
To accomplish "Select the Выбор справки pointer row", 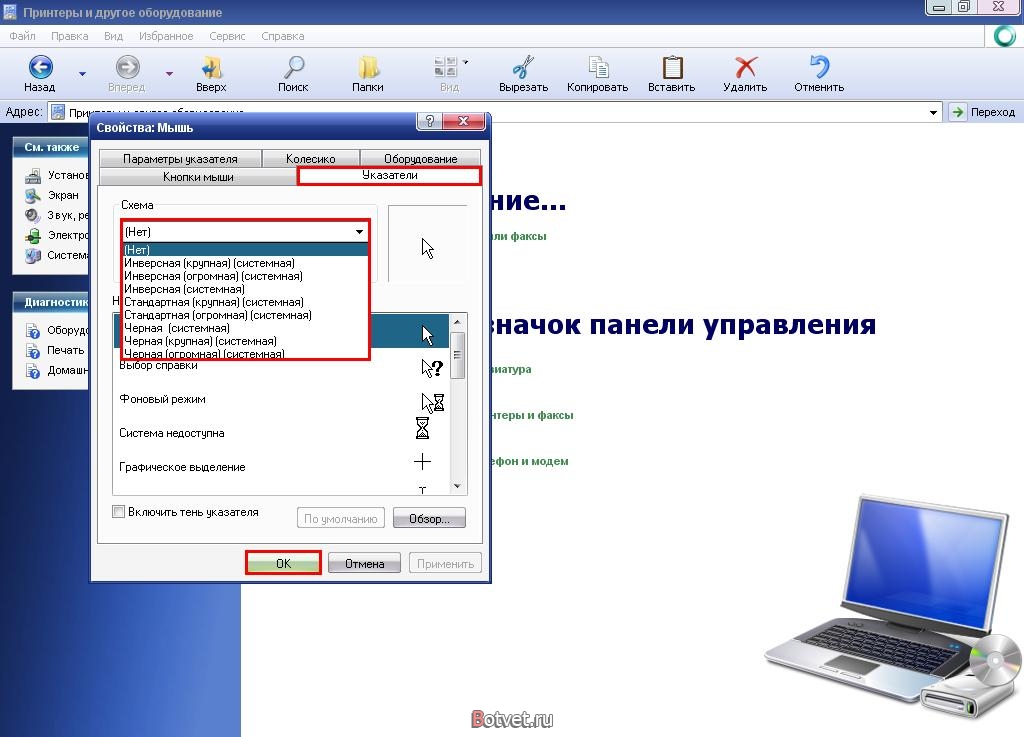I will point(281,366).
